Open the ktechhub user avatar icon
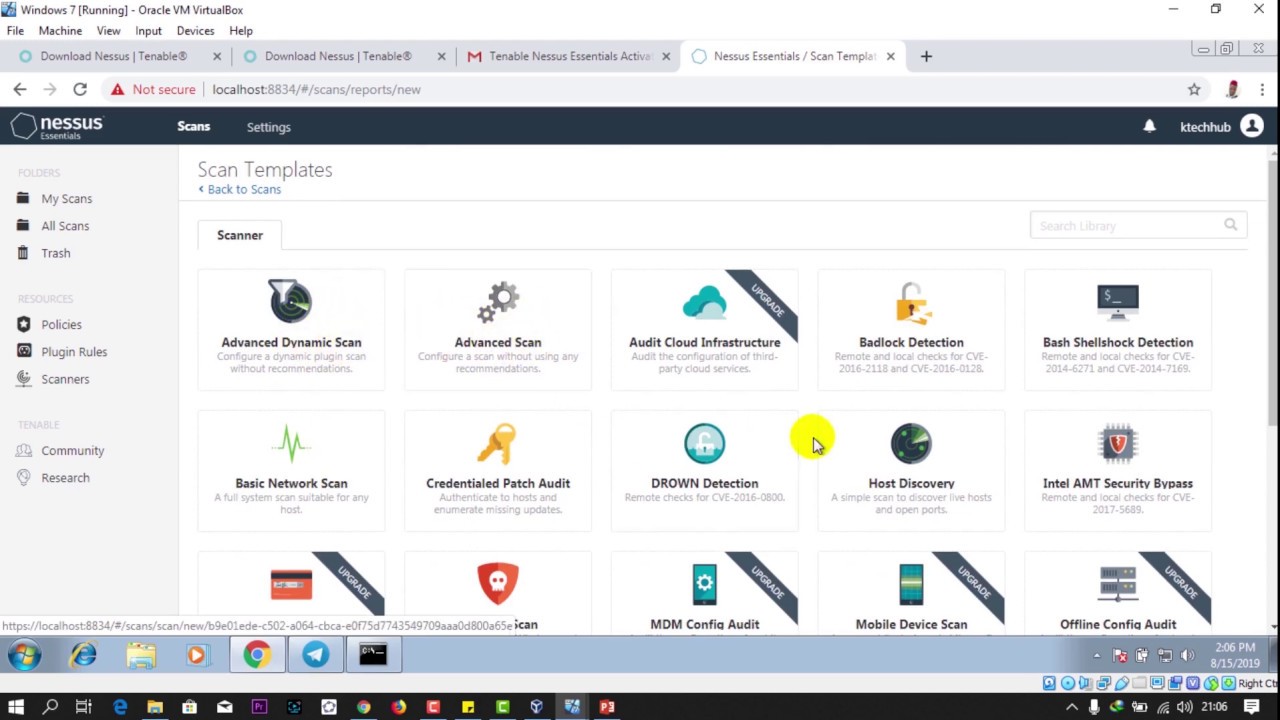 [x=1251, y=126]
